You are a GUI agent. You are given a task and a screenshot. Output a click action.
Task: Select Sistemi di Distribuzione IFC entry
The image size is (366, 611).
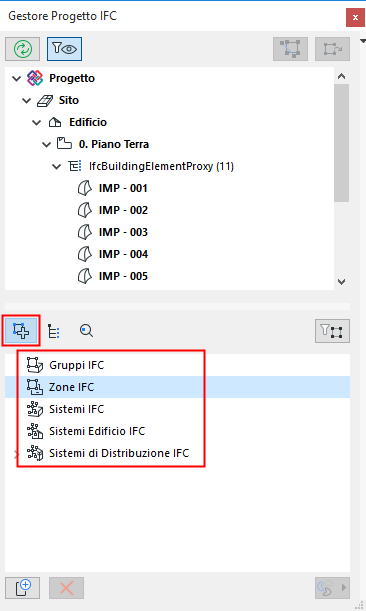coord(119,453)
